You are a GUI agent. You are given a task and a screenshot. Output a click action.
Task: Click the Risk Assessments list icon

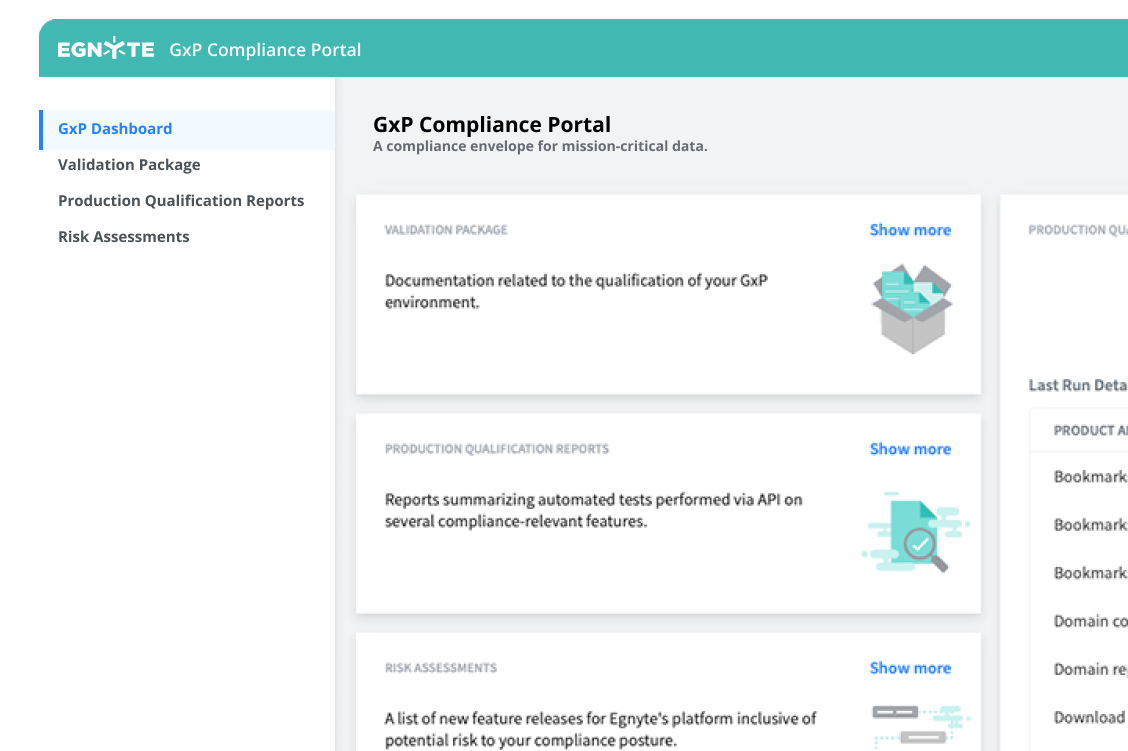915,727
